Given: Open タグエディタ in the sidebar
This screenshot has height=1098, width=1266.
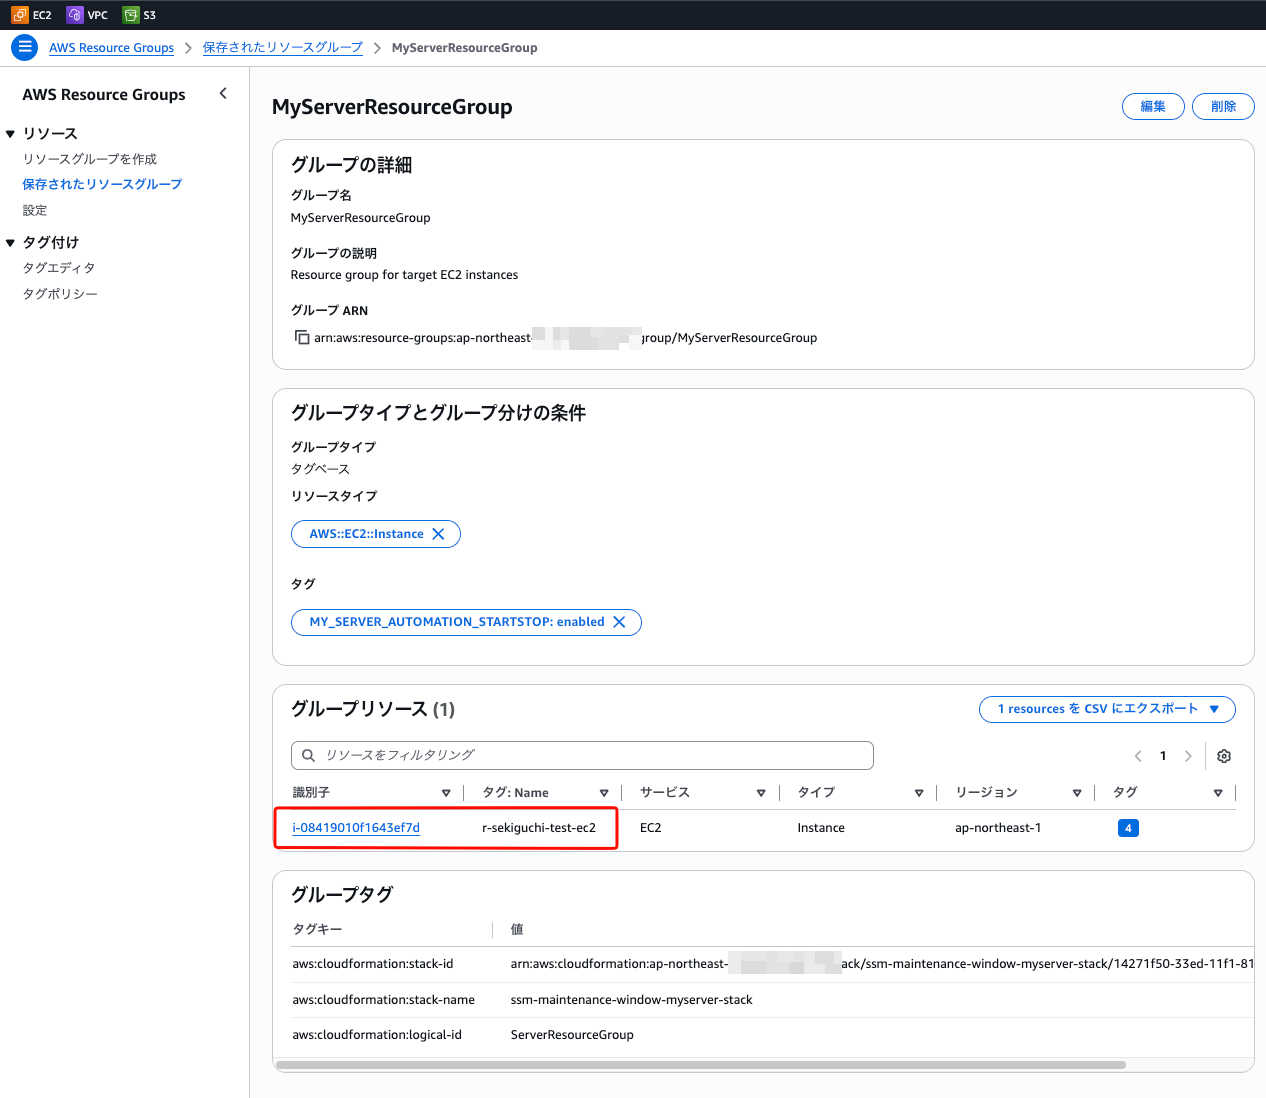Looking at the screenshot, I should tap(59, 268).
